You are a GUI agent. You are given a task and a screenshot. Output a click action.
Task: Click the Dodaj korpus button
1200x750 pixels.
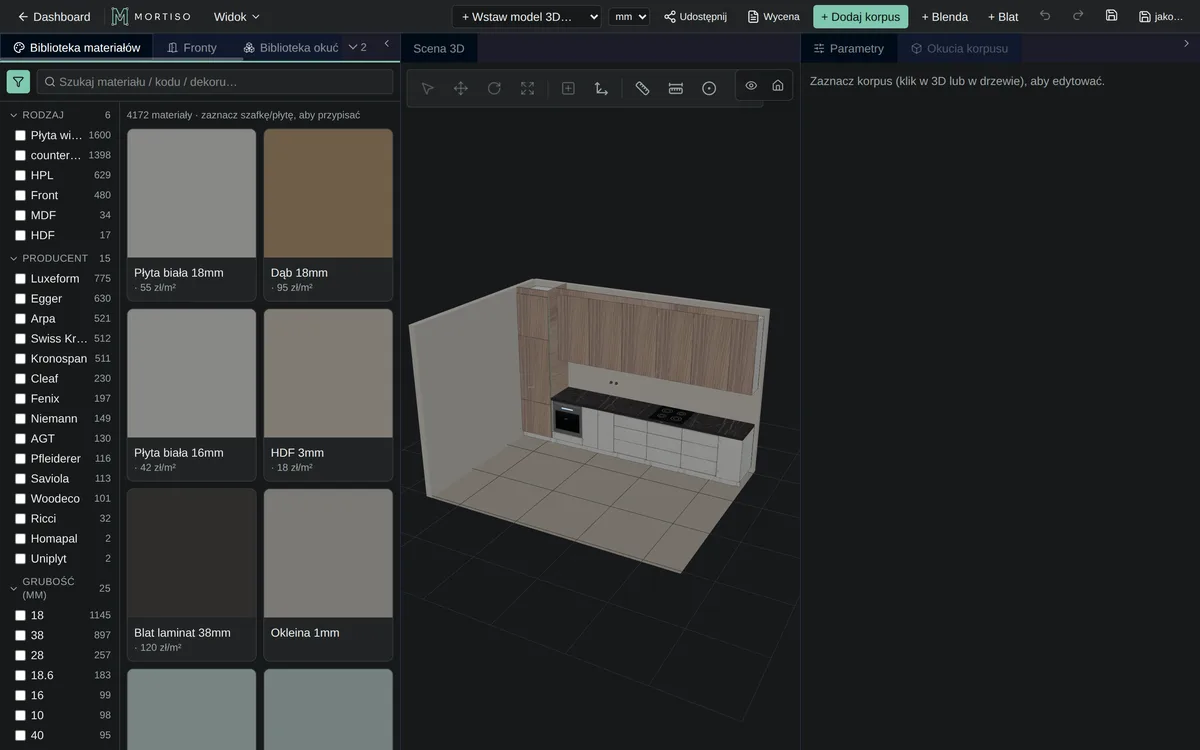click(x=860, y=16)
